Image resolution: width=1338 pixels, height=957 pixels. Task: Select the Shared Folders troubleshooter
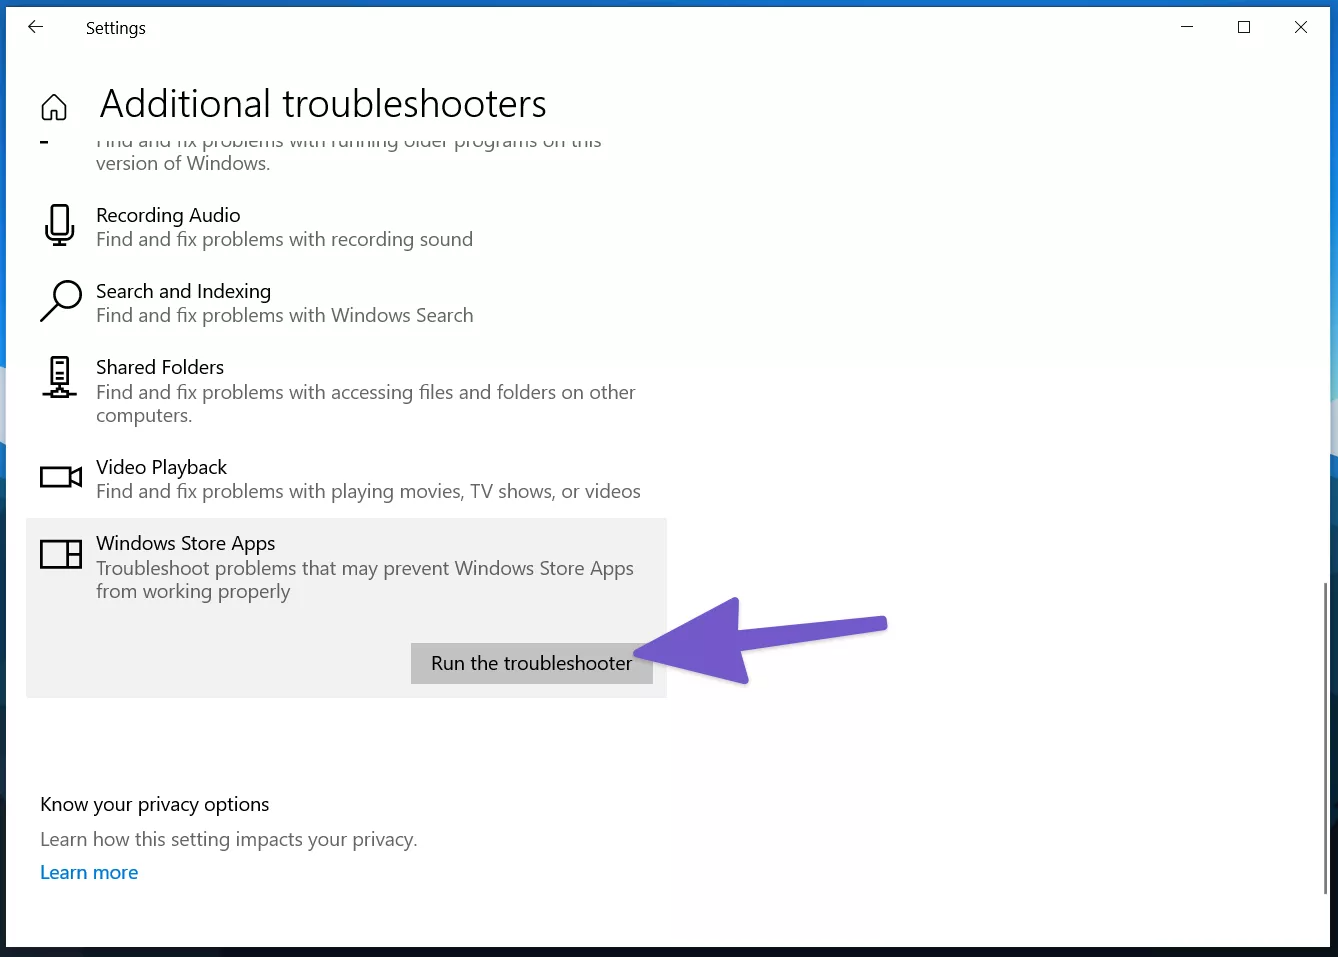point(346,391)
